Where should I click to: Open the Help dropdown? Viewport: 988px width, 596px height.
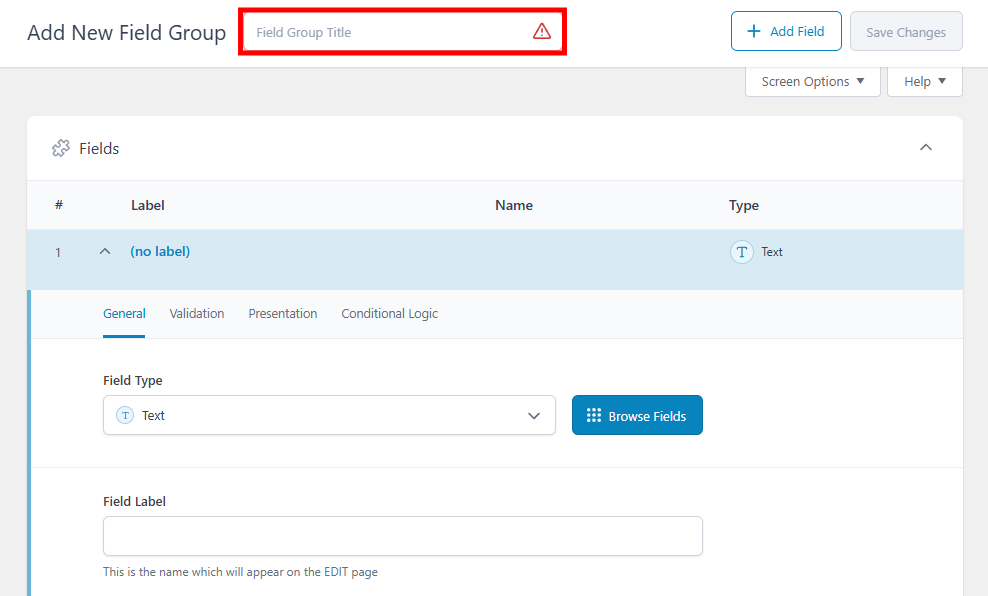pos(924,82)
